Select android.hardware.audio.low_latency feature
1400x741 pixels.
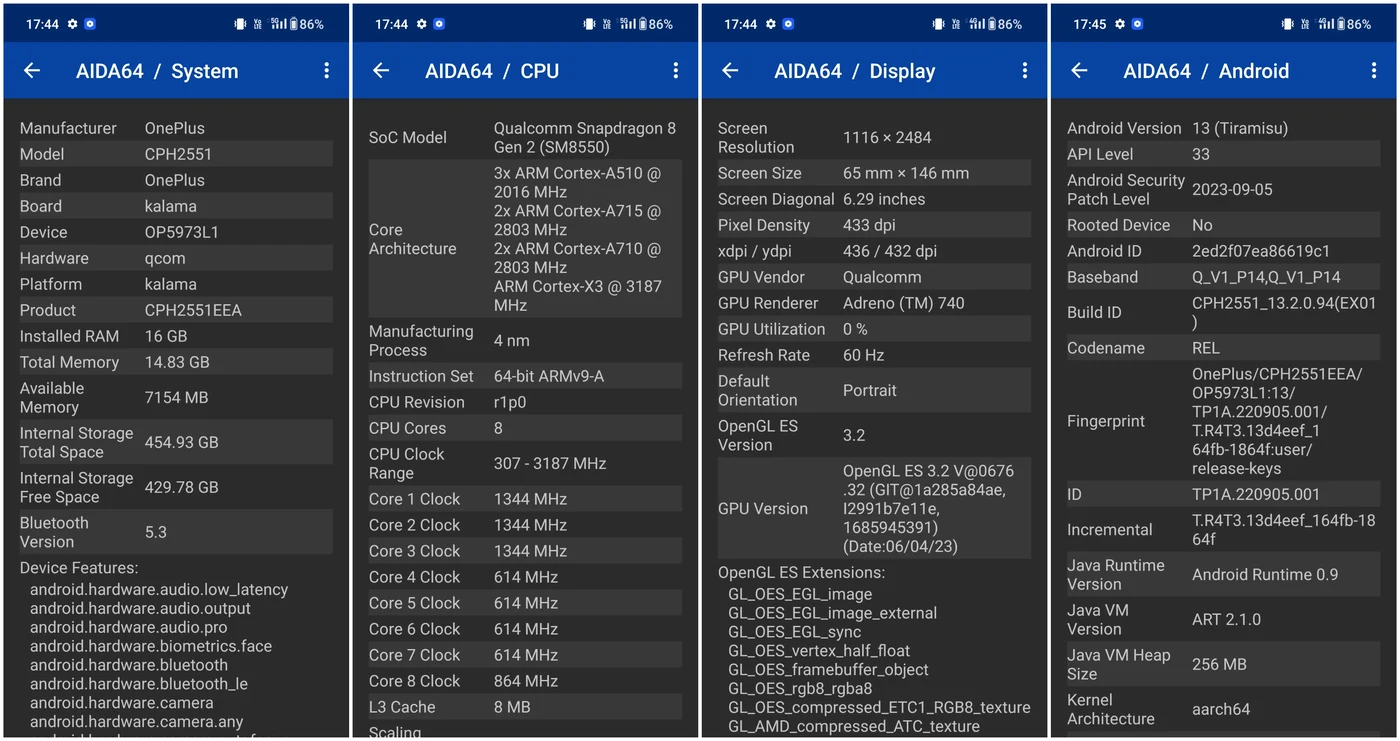click(159, 590)
